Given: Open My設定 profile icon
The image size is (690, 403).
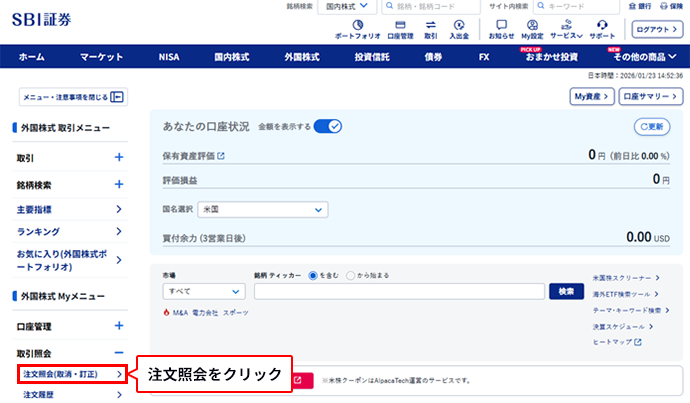Looking at the screenshot, I should coord(531,24).
